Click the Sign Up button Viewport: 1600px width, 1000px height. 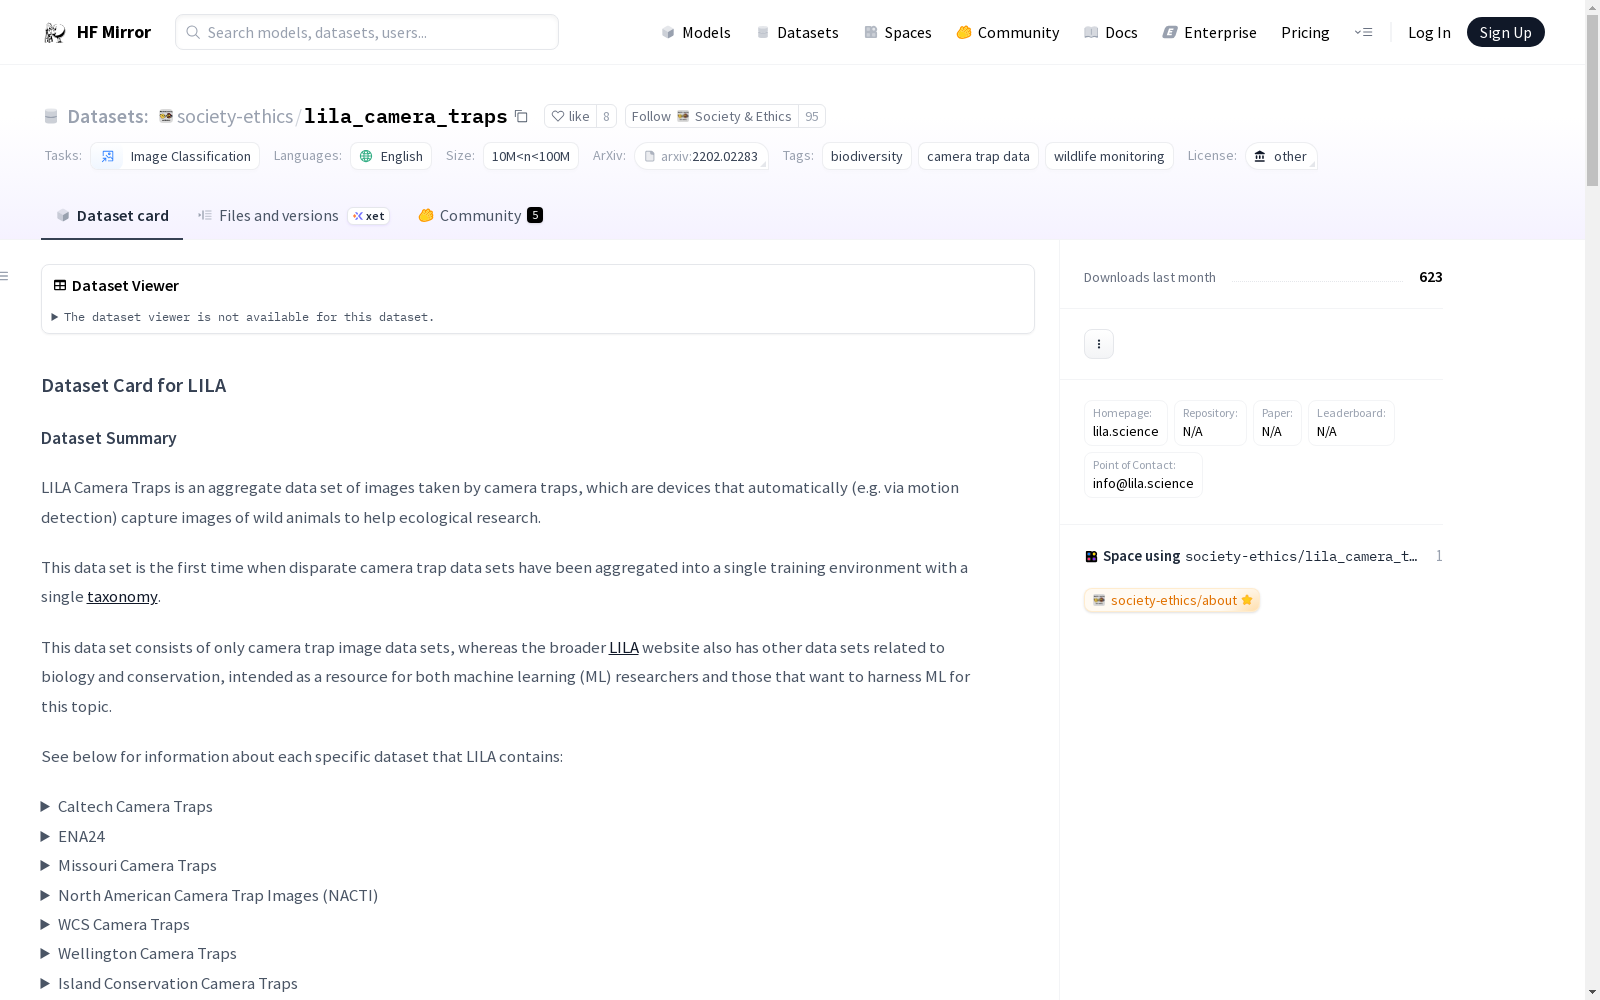[x=1505, y=32]
